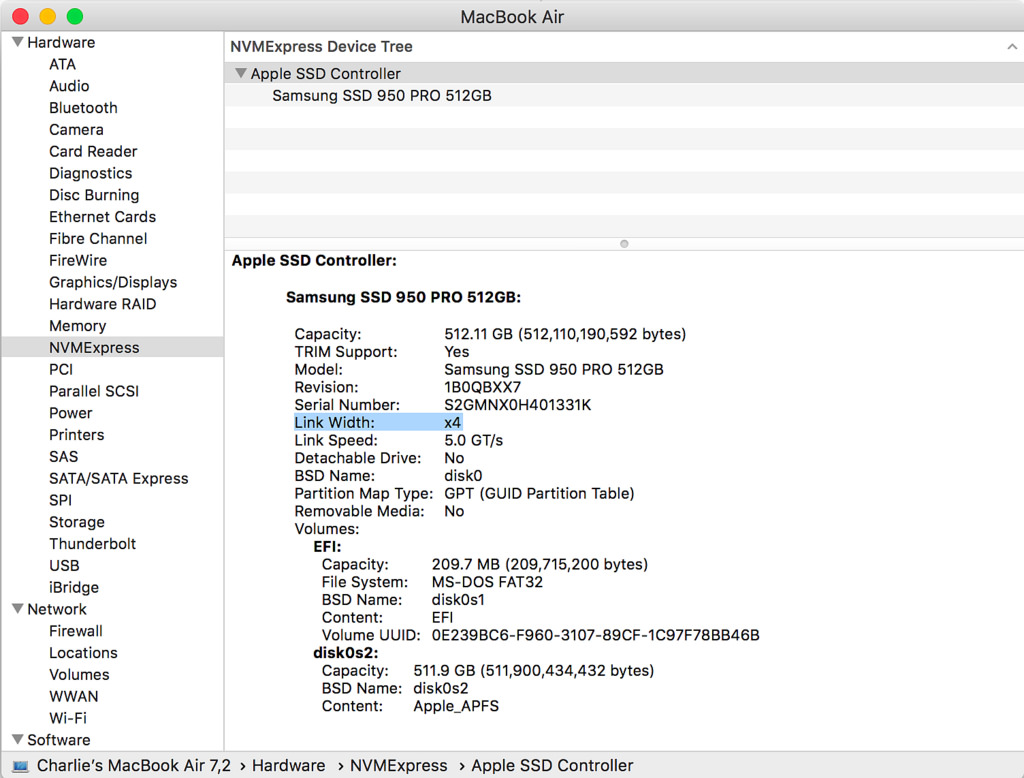The width and height of the screenshot is (1024, 778).
Task: Select Audio in the sidebar
Action: [69, 86]
